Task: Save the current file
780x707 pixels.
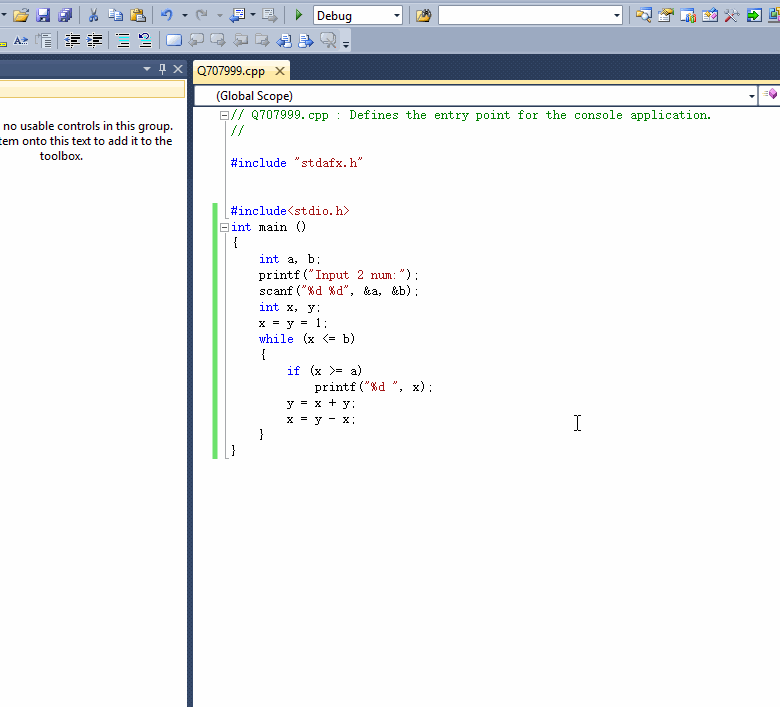Action: point(43,15)
